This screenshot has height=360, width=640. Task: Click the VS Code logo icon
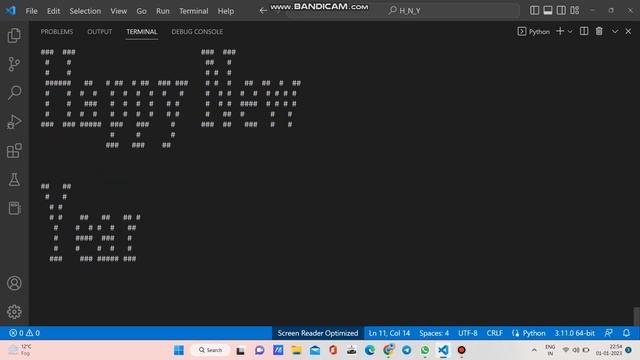point(11,11)
